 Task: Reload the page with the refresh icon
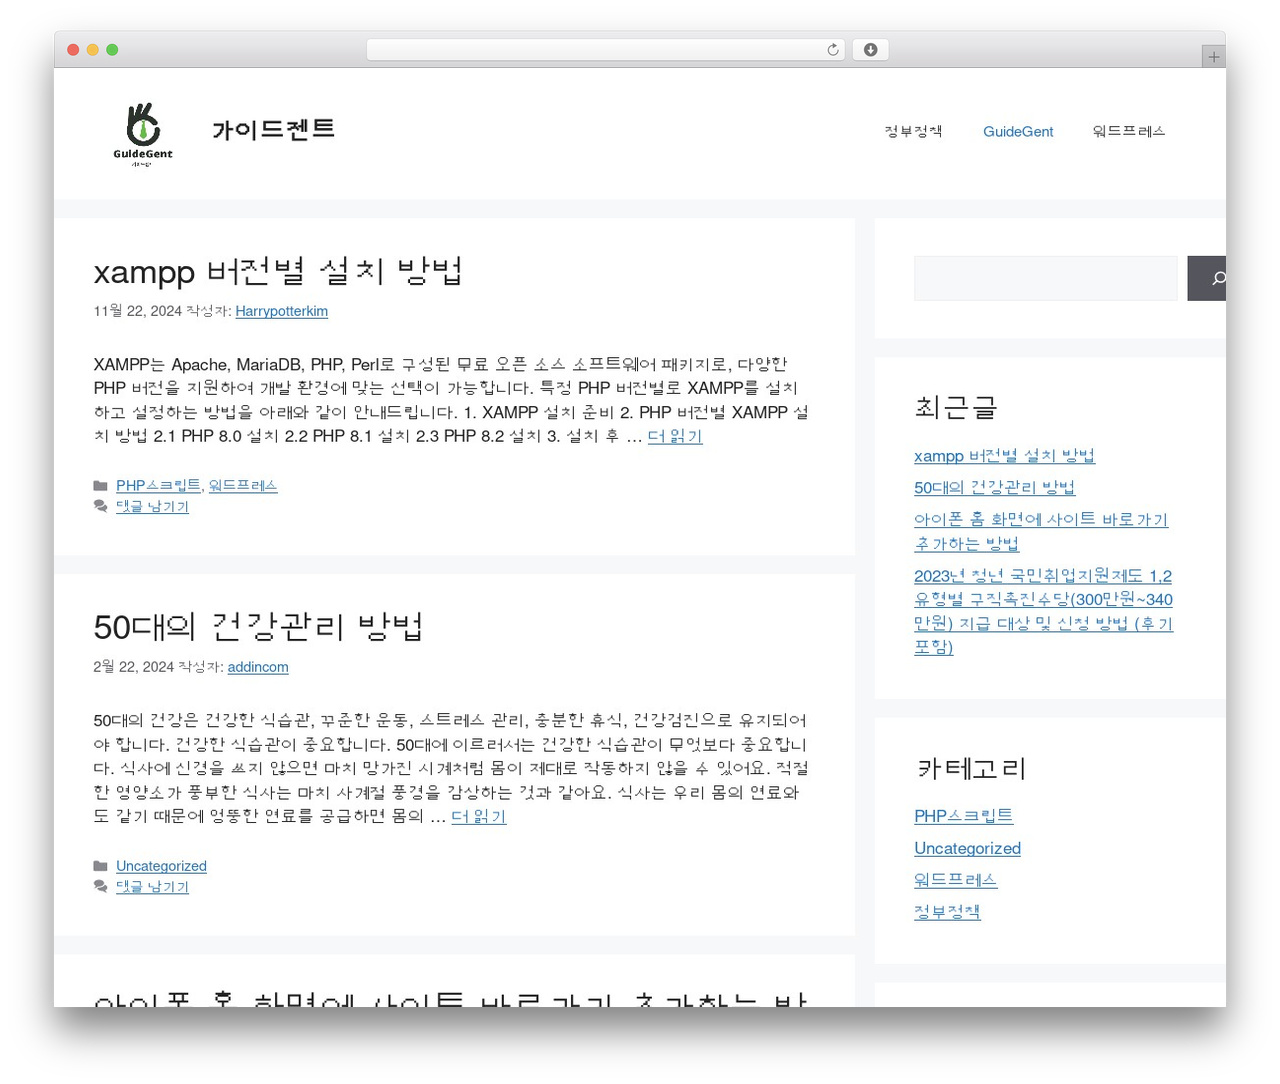click(832, 50)
